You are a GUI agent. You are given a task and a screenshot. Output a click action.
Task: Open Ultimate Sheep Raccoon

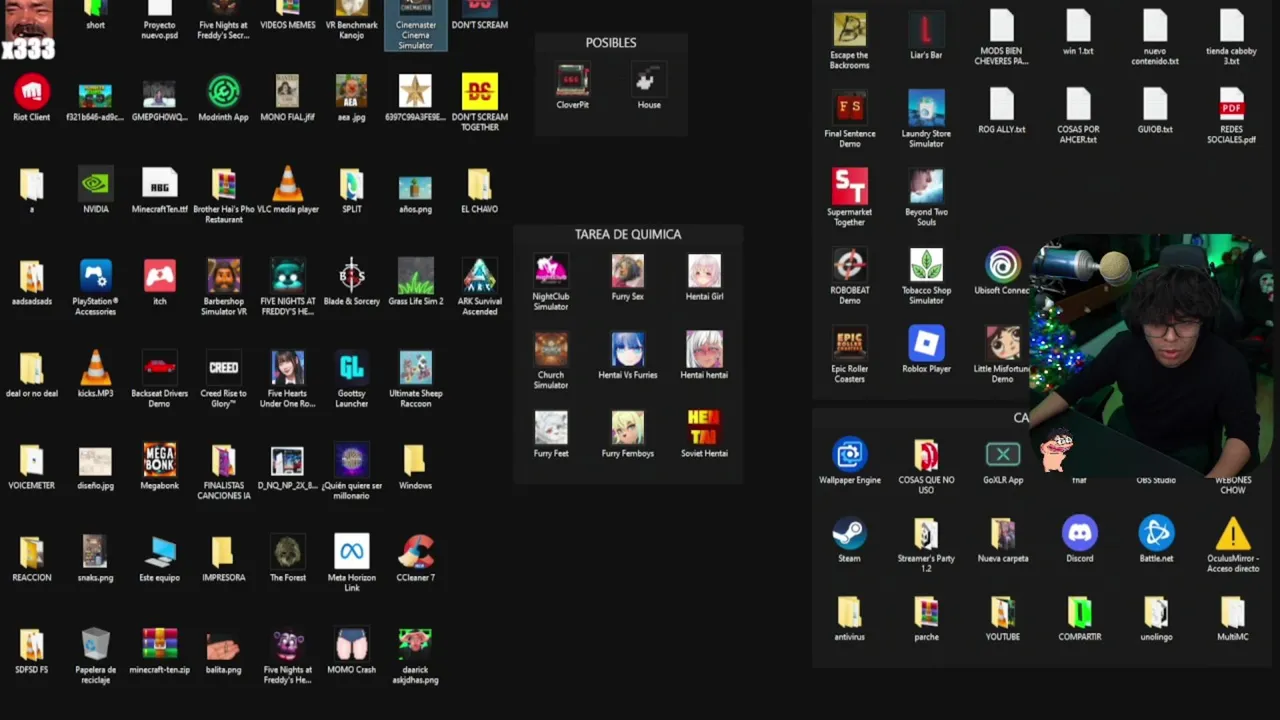415,369
